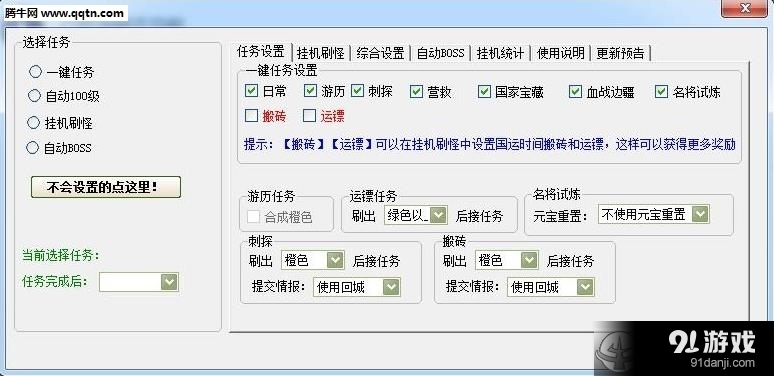View the 挂机统计 tab
The height and width of the screenshot is (376, 774).
click(500, 52)
